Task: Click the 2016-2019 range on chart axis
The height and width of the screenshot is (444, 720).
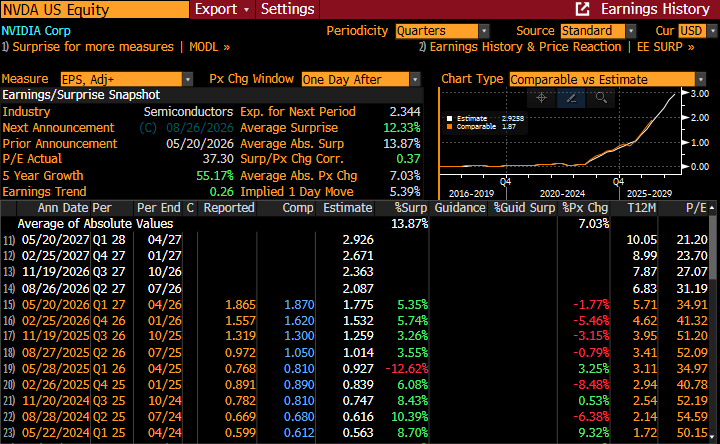Action: (x=471, y=194)
